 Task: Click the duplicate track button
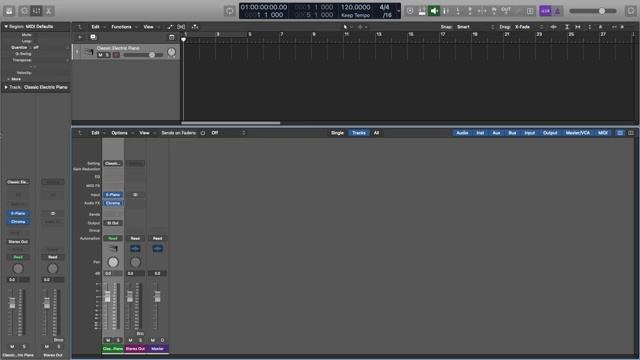point(93,37)
